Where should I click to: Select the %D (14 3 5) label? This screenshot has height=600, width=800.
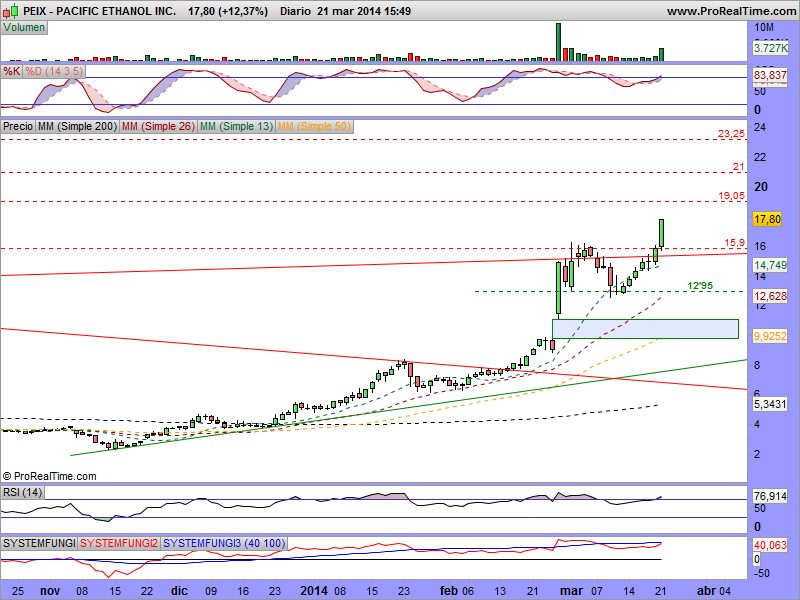[54, 71]
